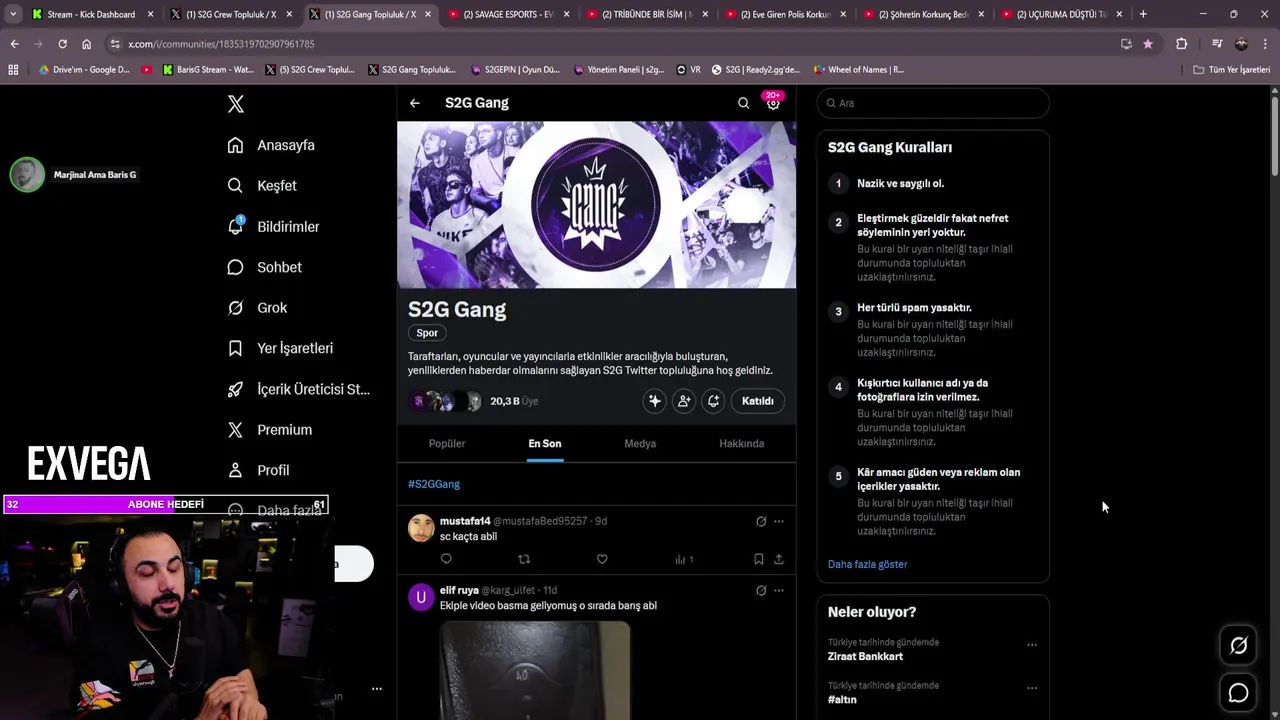Click the Katıldı joined button

tap(757, 401)
